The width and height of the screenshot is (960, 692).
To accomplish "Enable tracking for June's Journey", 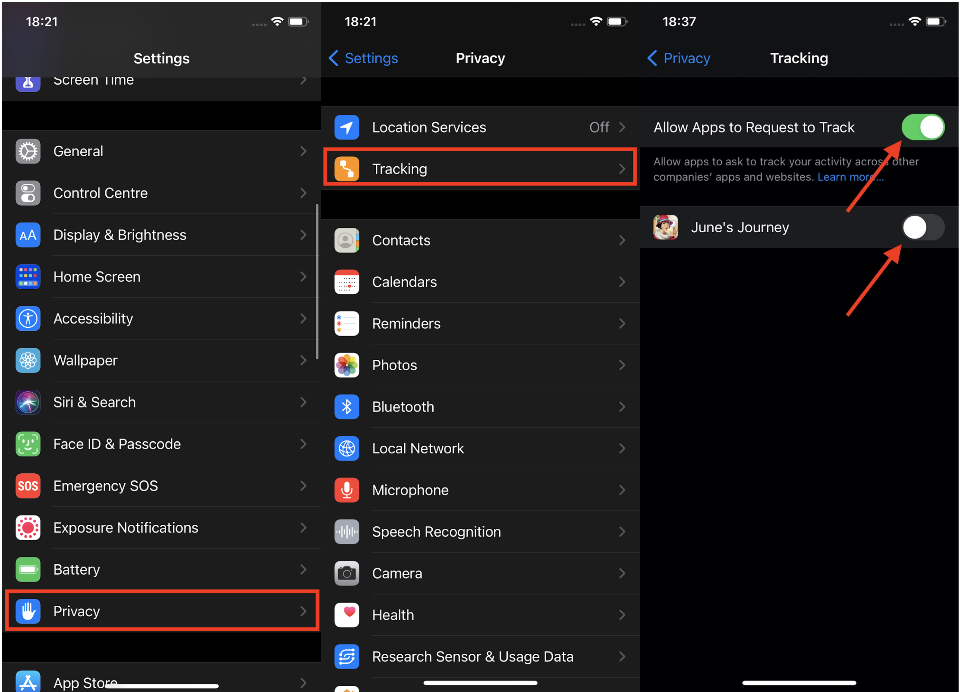I will coord(922,227).
